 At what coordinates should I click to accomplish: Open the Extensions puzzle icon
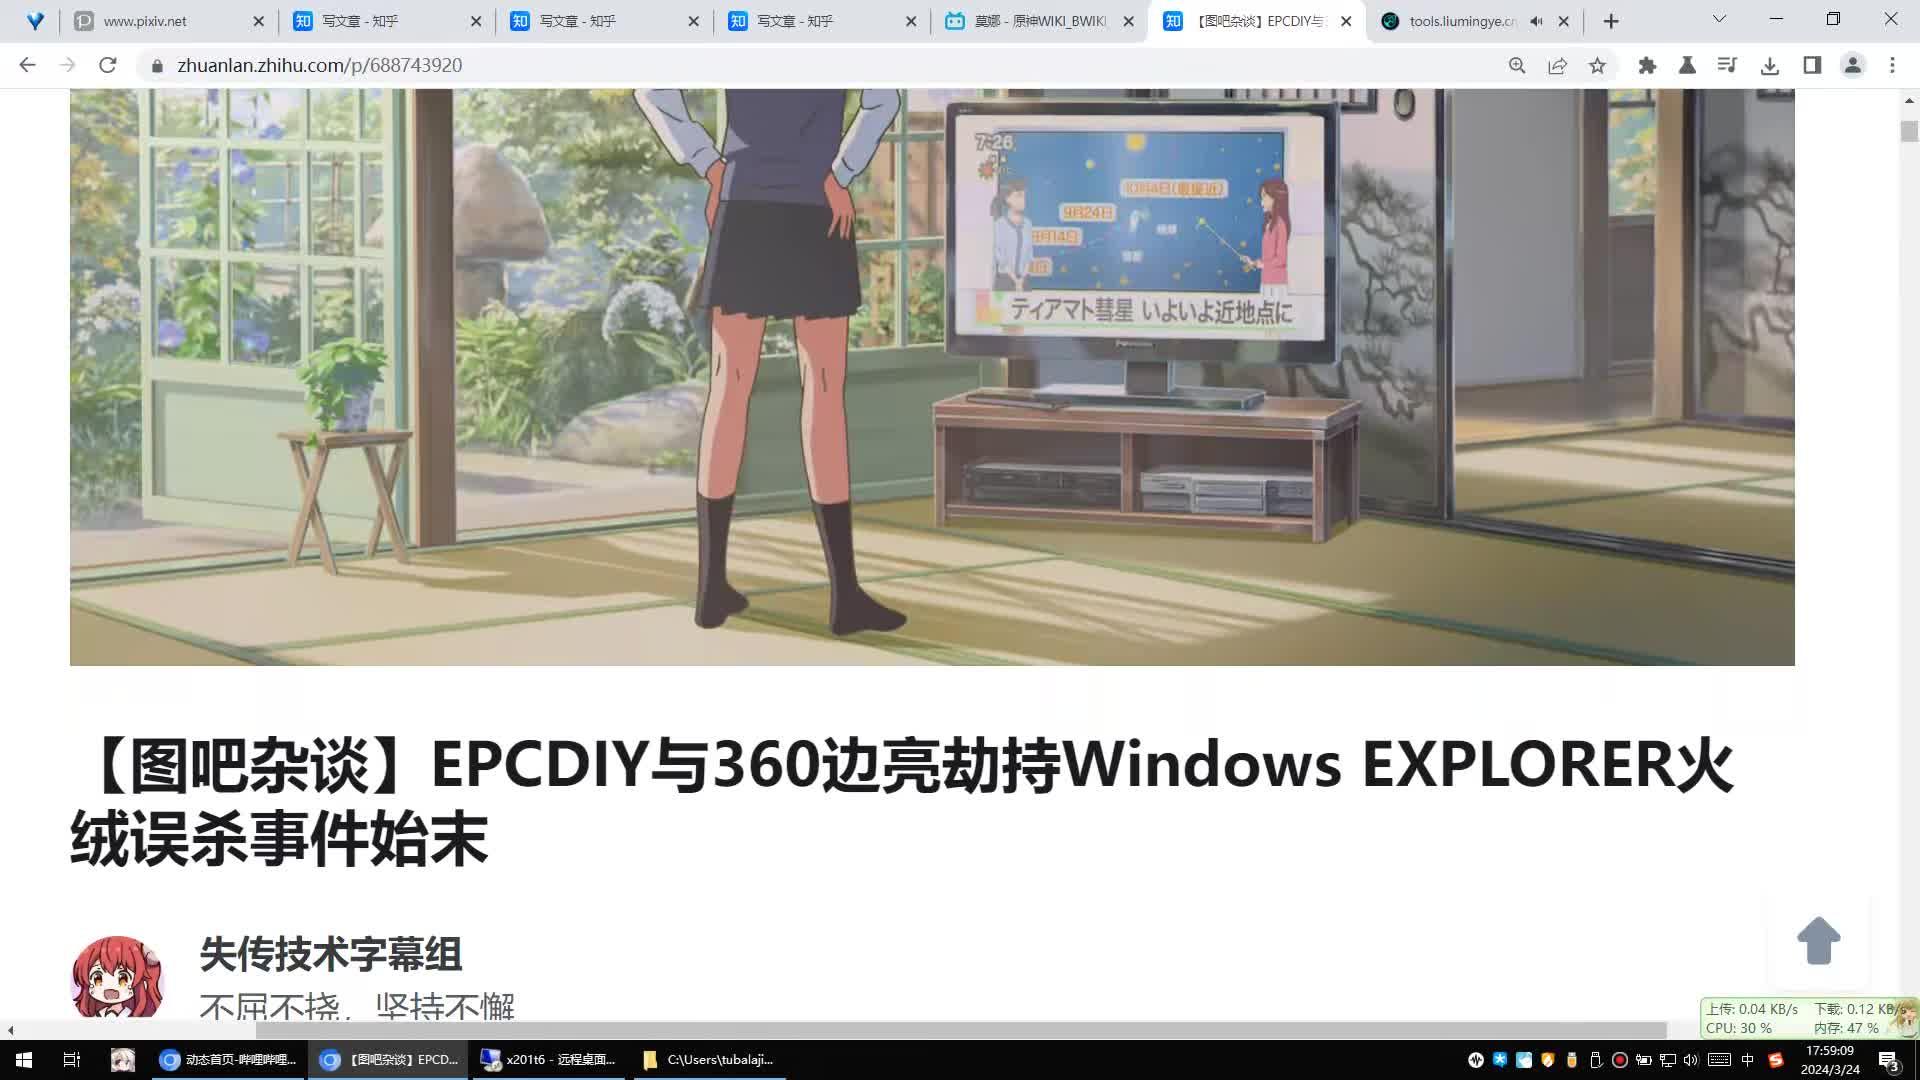pyautogui.click(x=1648, y=65)
